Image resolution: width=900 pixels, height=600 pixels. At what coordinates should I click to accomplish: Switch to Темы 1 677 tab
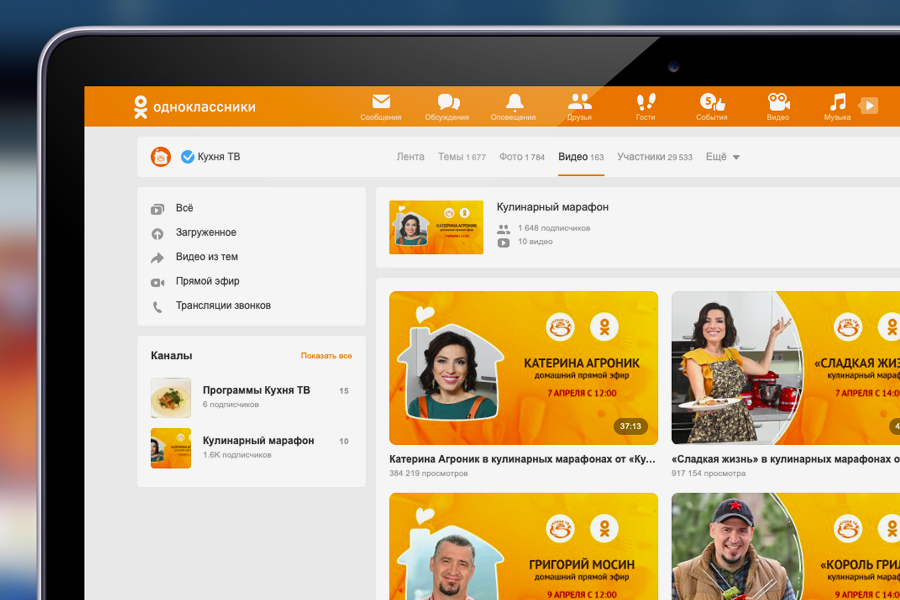461,157
